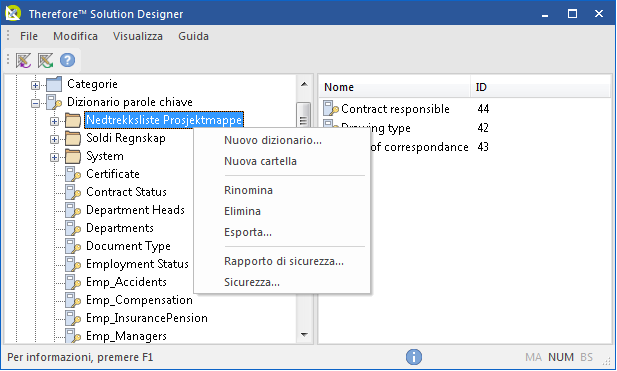The image size is (617, 371).
Task: Open Rapporto di sicurezza... from context menu
Action: tap(283, 261)
